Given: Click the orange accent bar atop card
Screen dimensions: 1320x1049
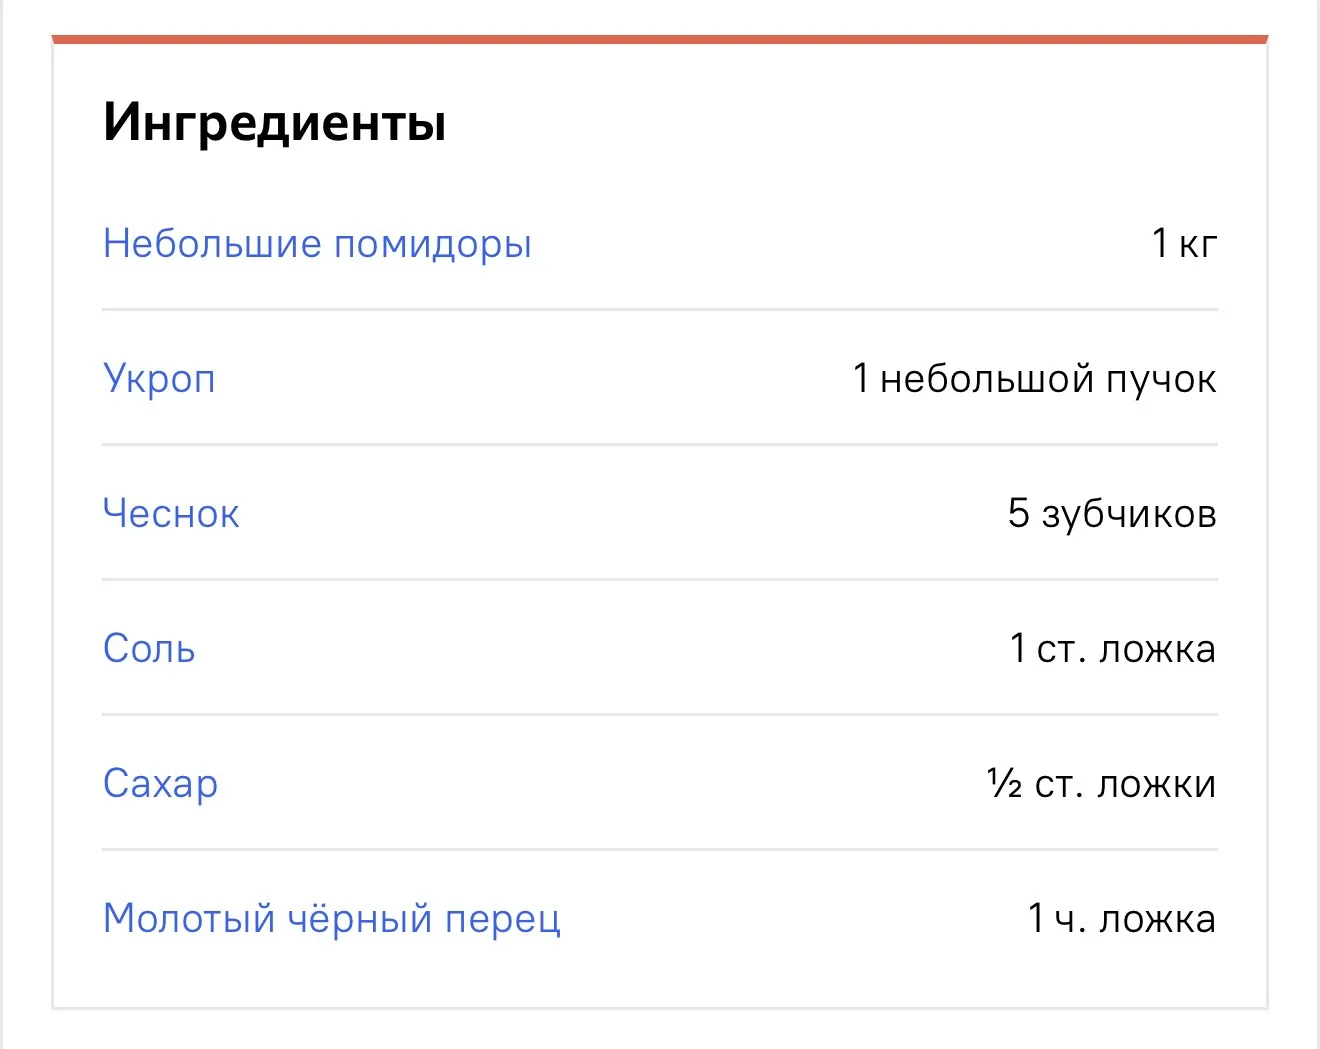Looking at the screenshot, I should click(x=660, y=40).
